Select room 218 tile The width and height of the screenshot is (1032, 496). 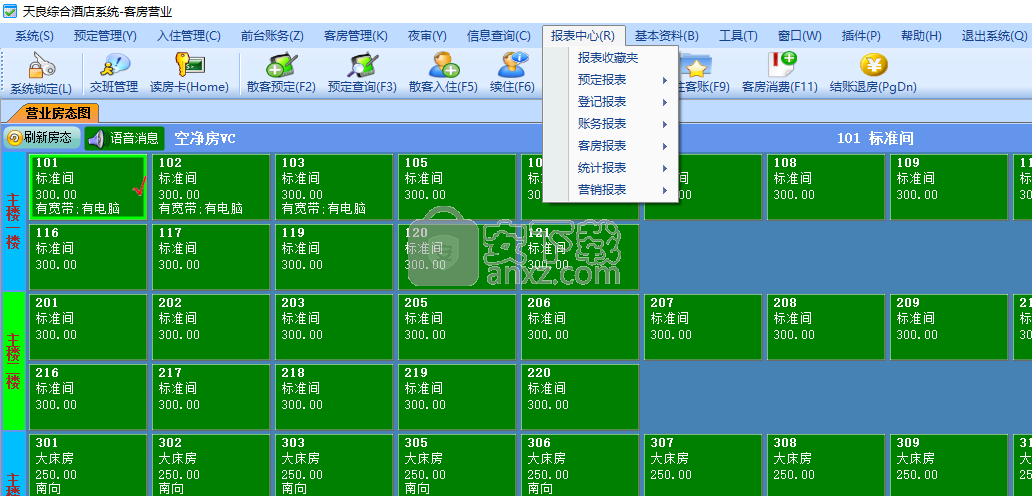click(334, 397)
